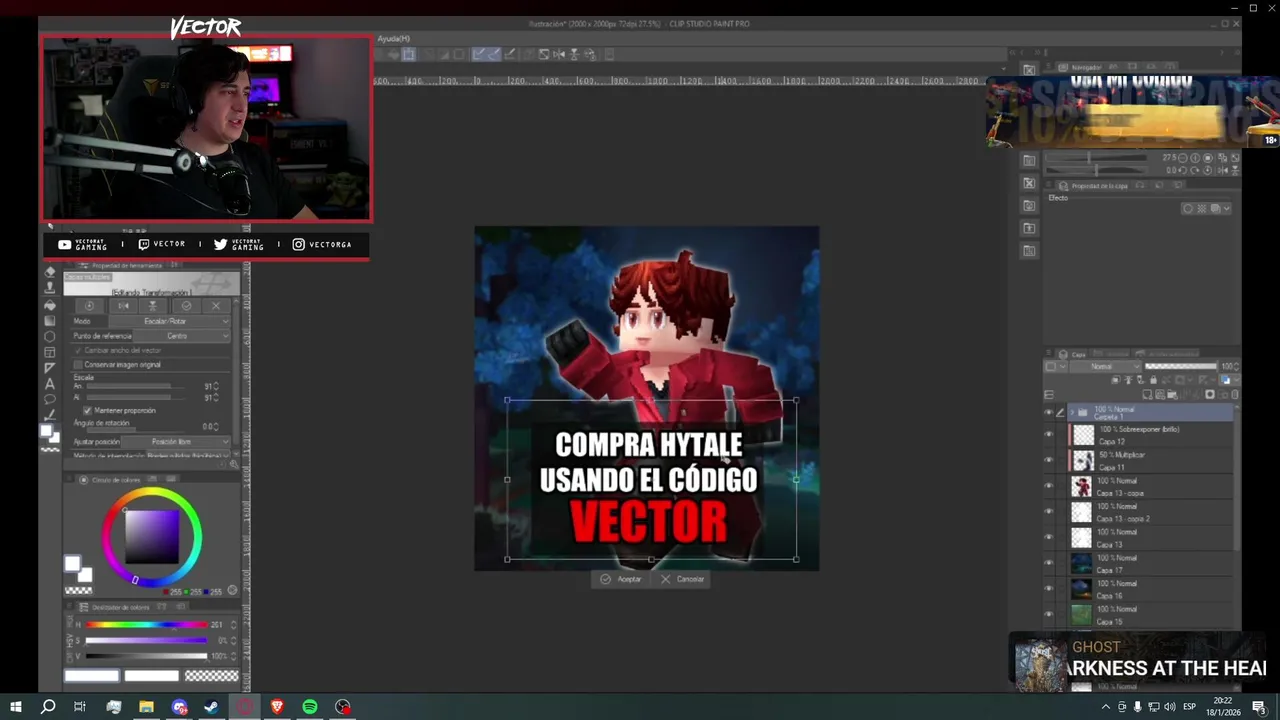This screenshot has height=720, width=1280.
Task: Open the Brave browser taskbar icon
Action: pos(277,707)
